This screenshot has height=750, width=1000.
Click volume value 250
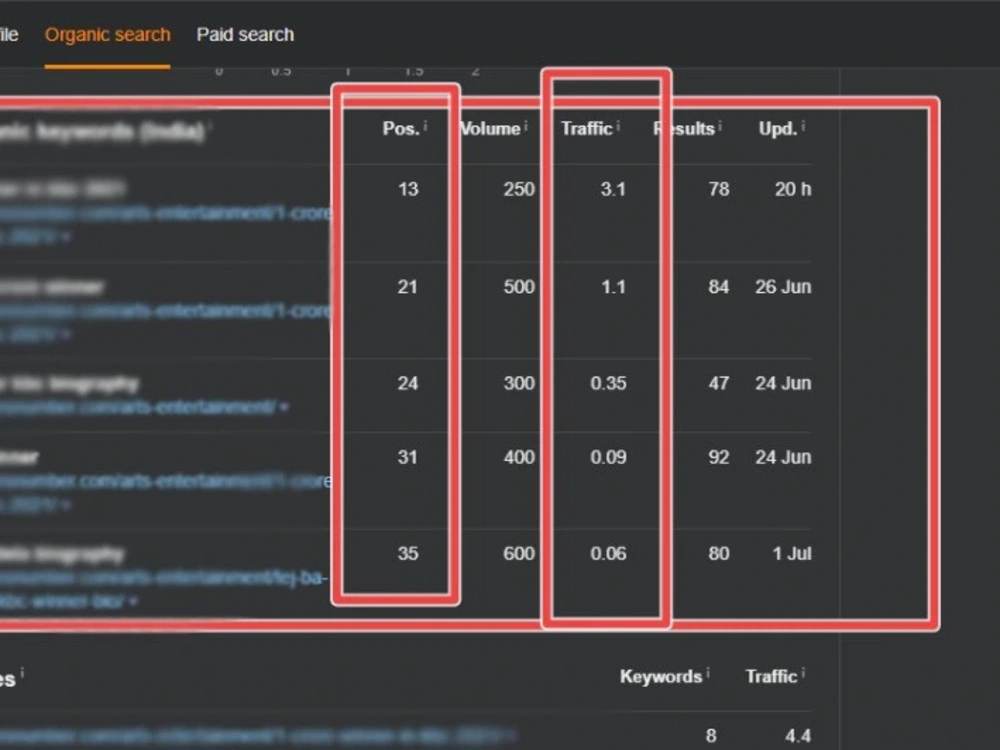tap(519, 189)
